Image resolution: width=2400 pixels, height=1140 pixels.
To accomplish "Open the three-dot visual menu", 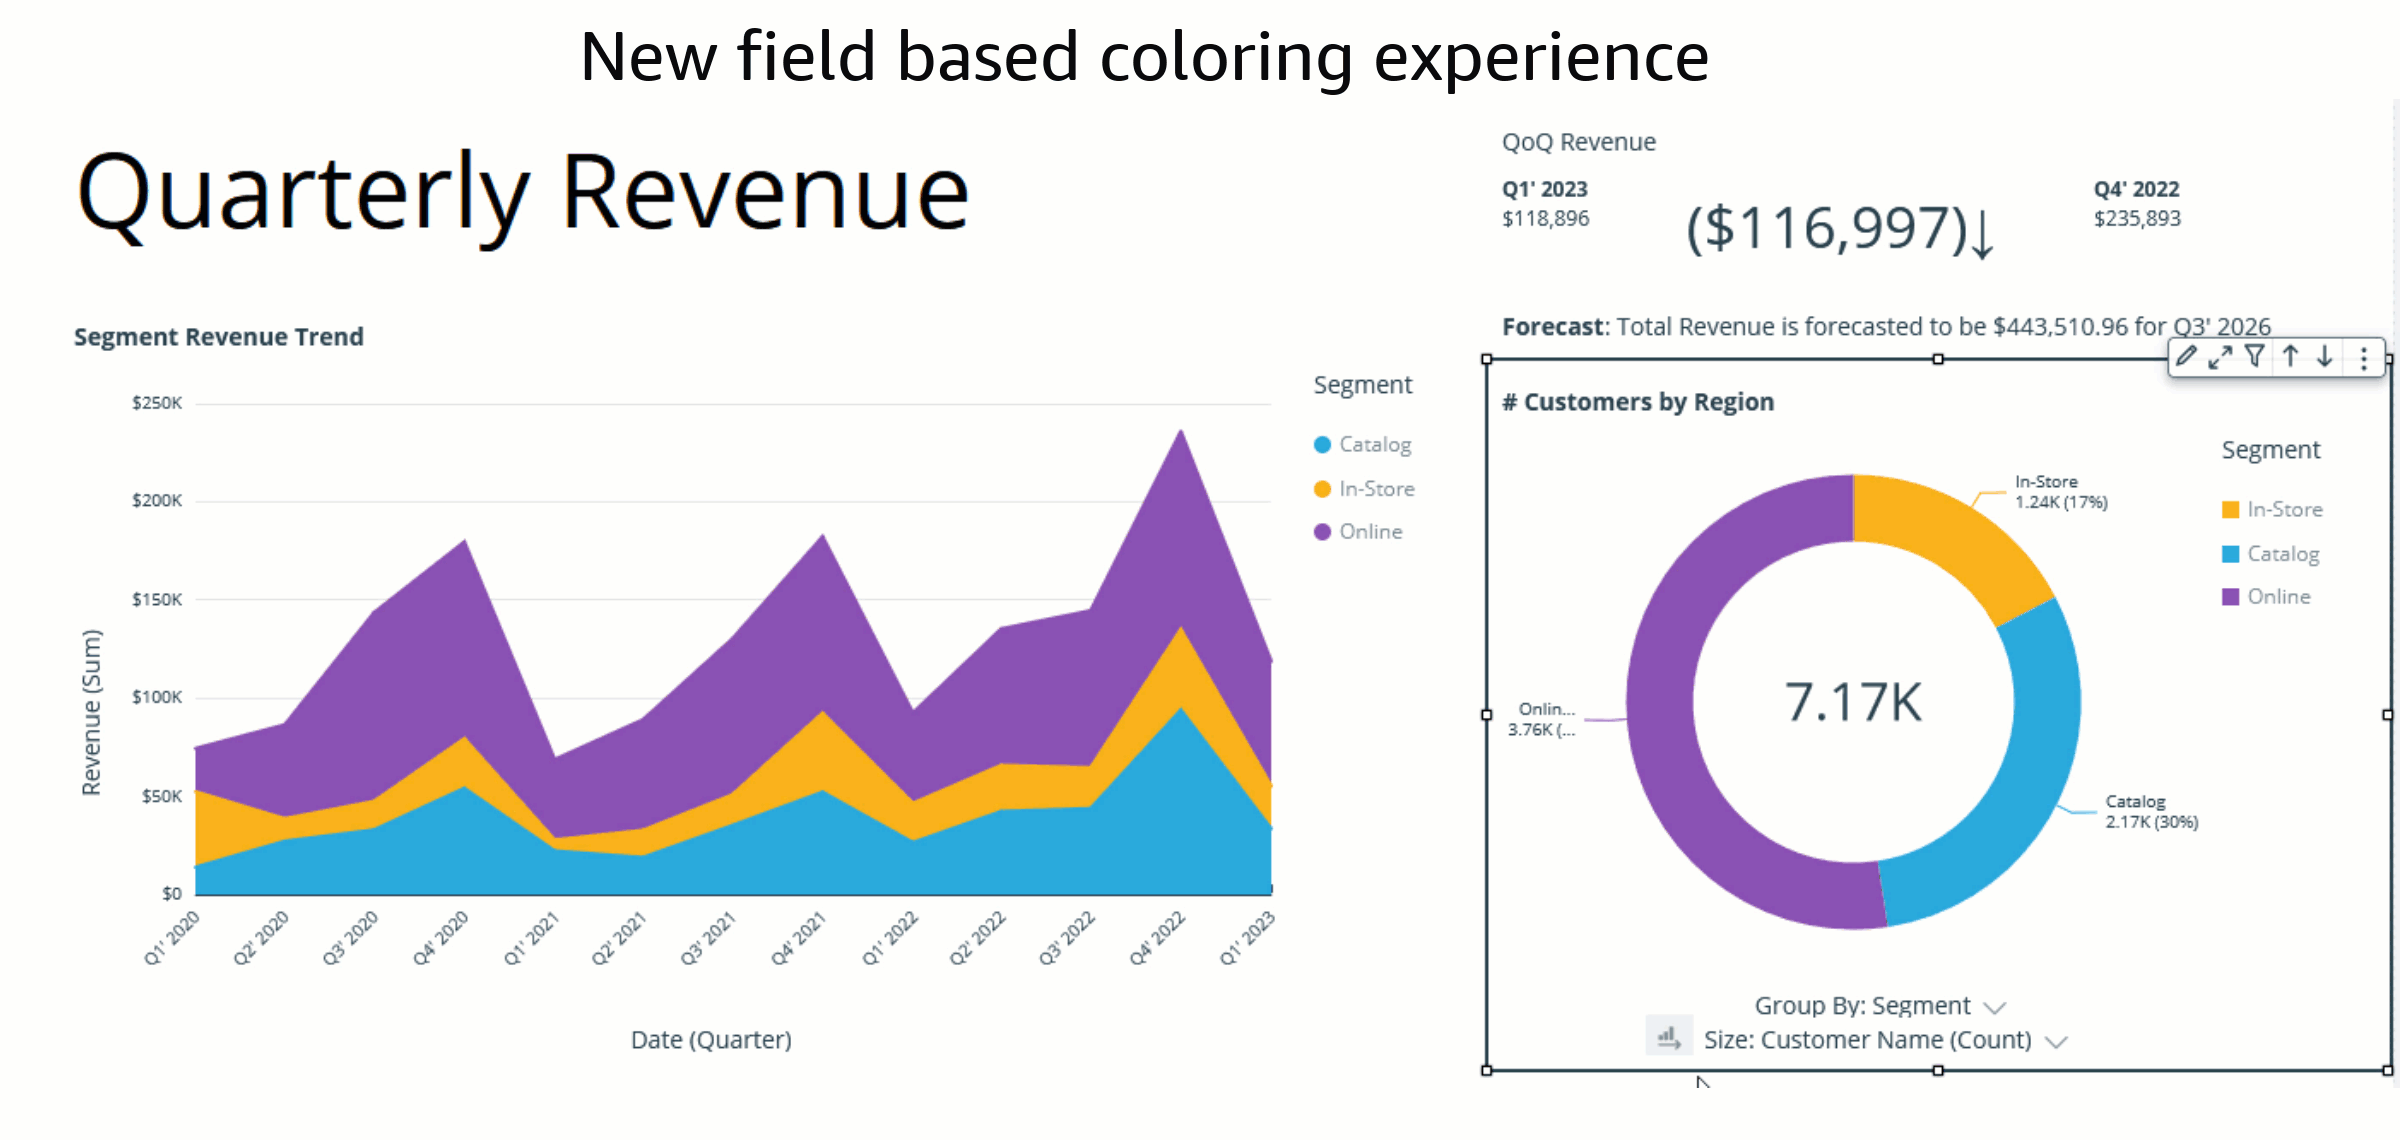I will click(2364, 358).
